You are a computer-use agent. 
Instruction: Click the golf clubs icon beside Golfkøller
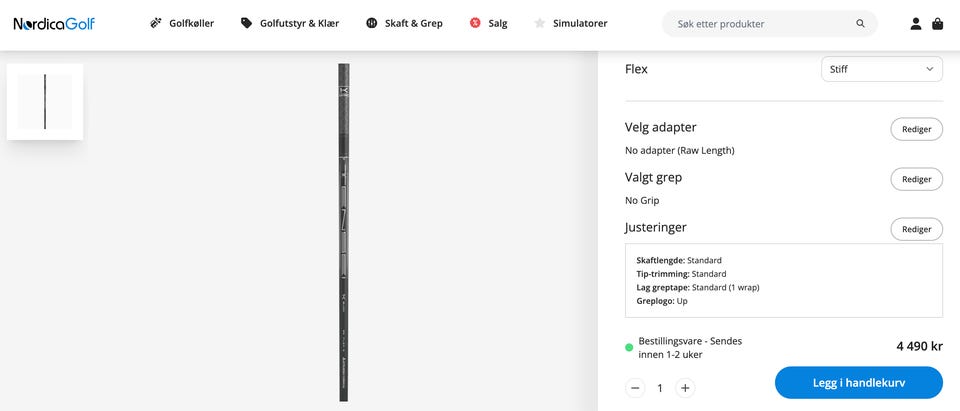[156, 23]
